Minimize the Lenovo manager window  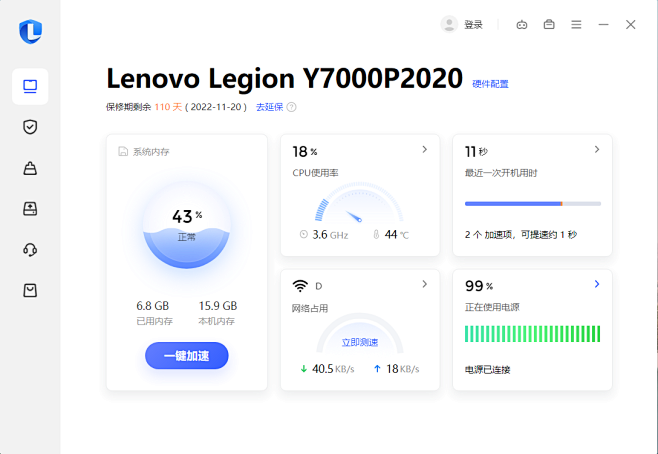(603, 25)
